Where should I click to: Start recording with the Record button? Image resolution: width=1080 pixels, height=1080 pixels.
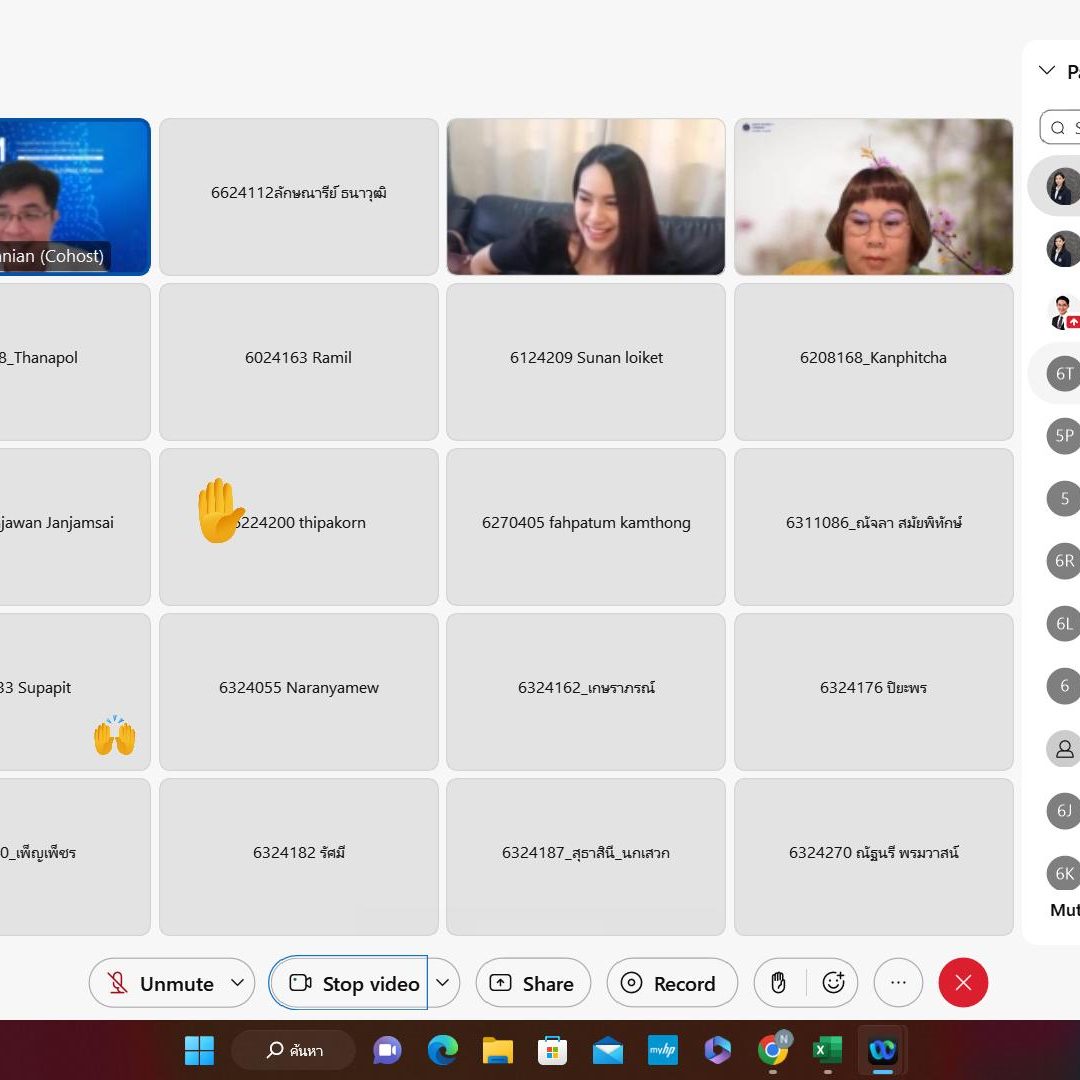(x=671, y=983)
